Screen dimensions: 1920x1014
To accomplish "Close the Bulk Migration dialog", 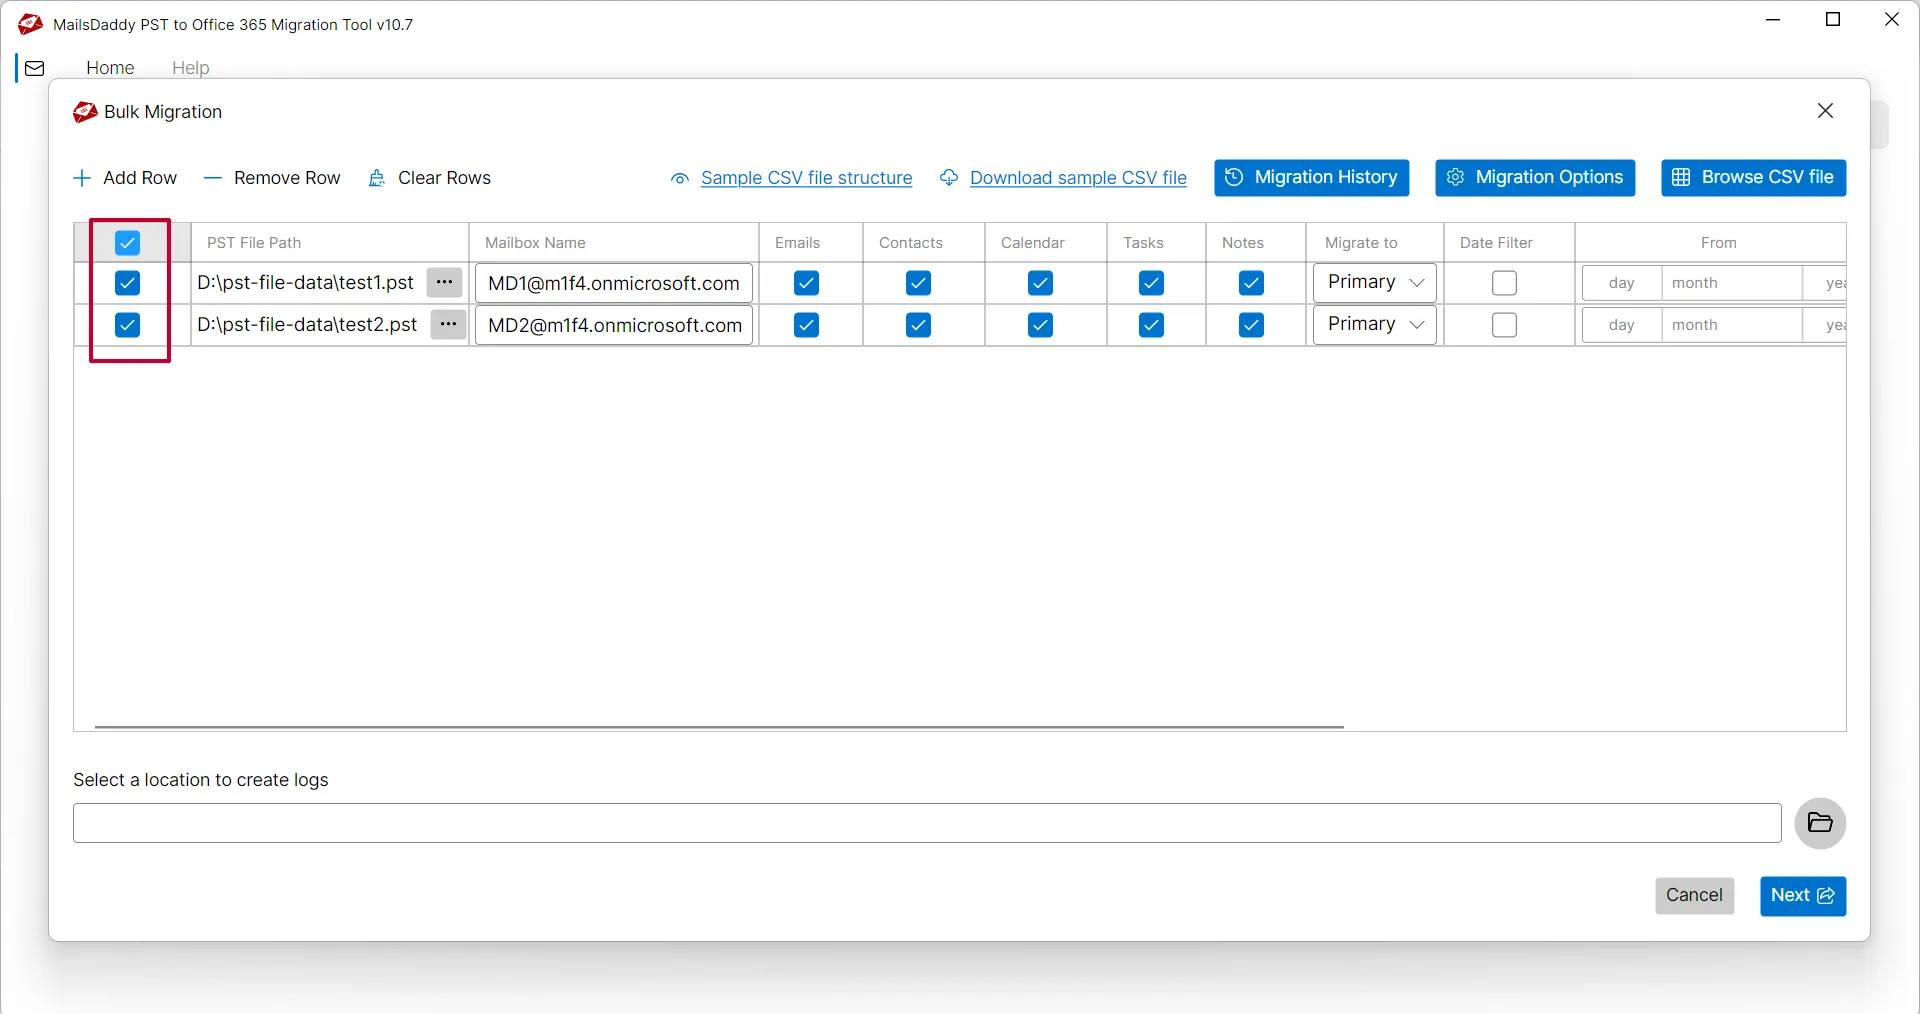I will click(x=1825, y=111).
